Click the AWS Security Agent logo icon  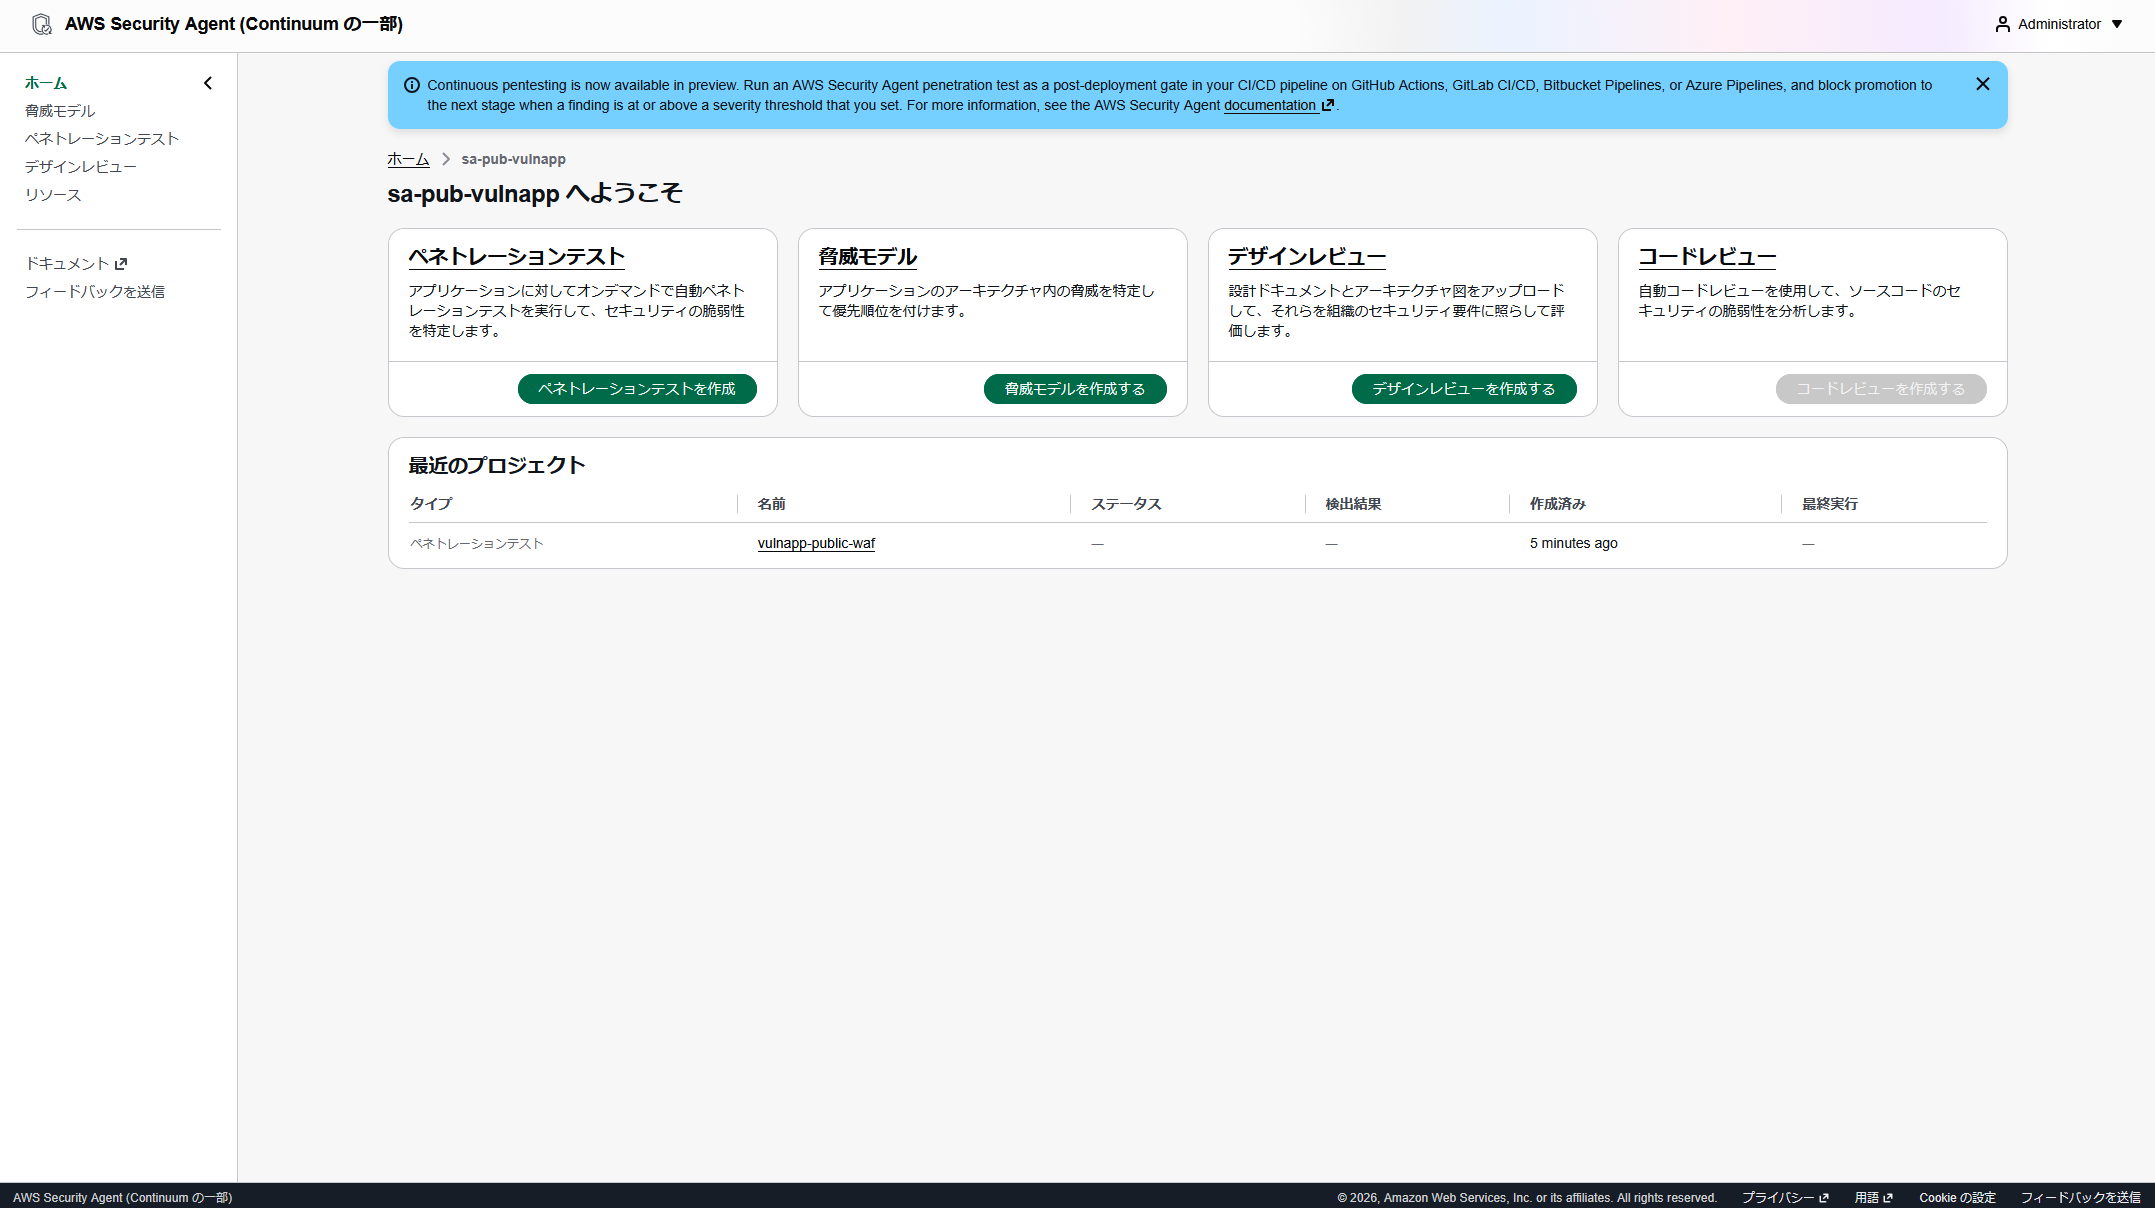tap(42, 24)
